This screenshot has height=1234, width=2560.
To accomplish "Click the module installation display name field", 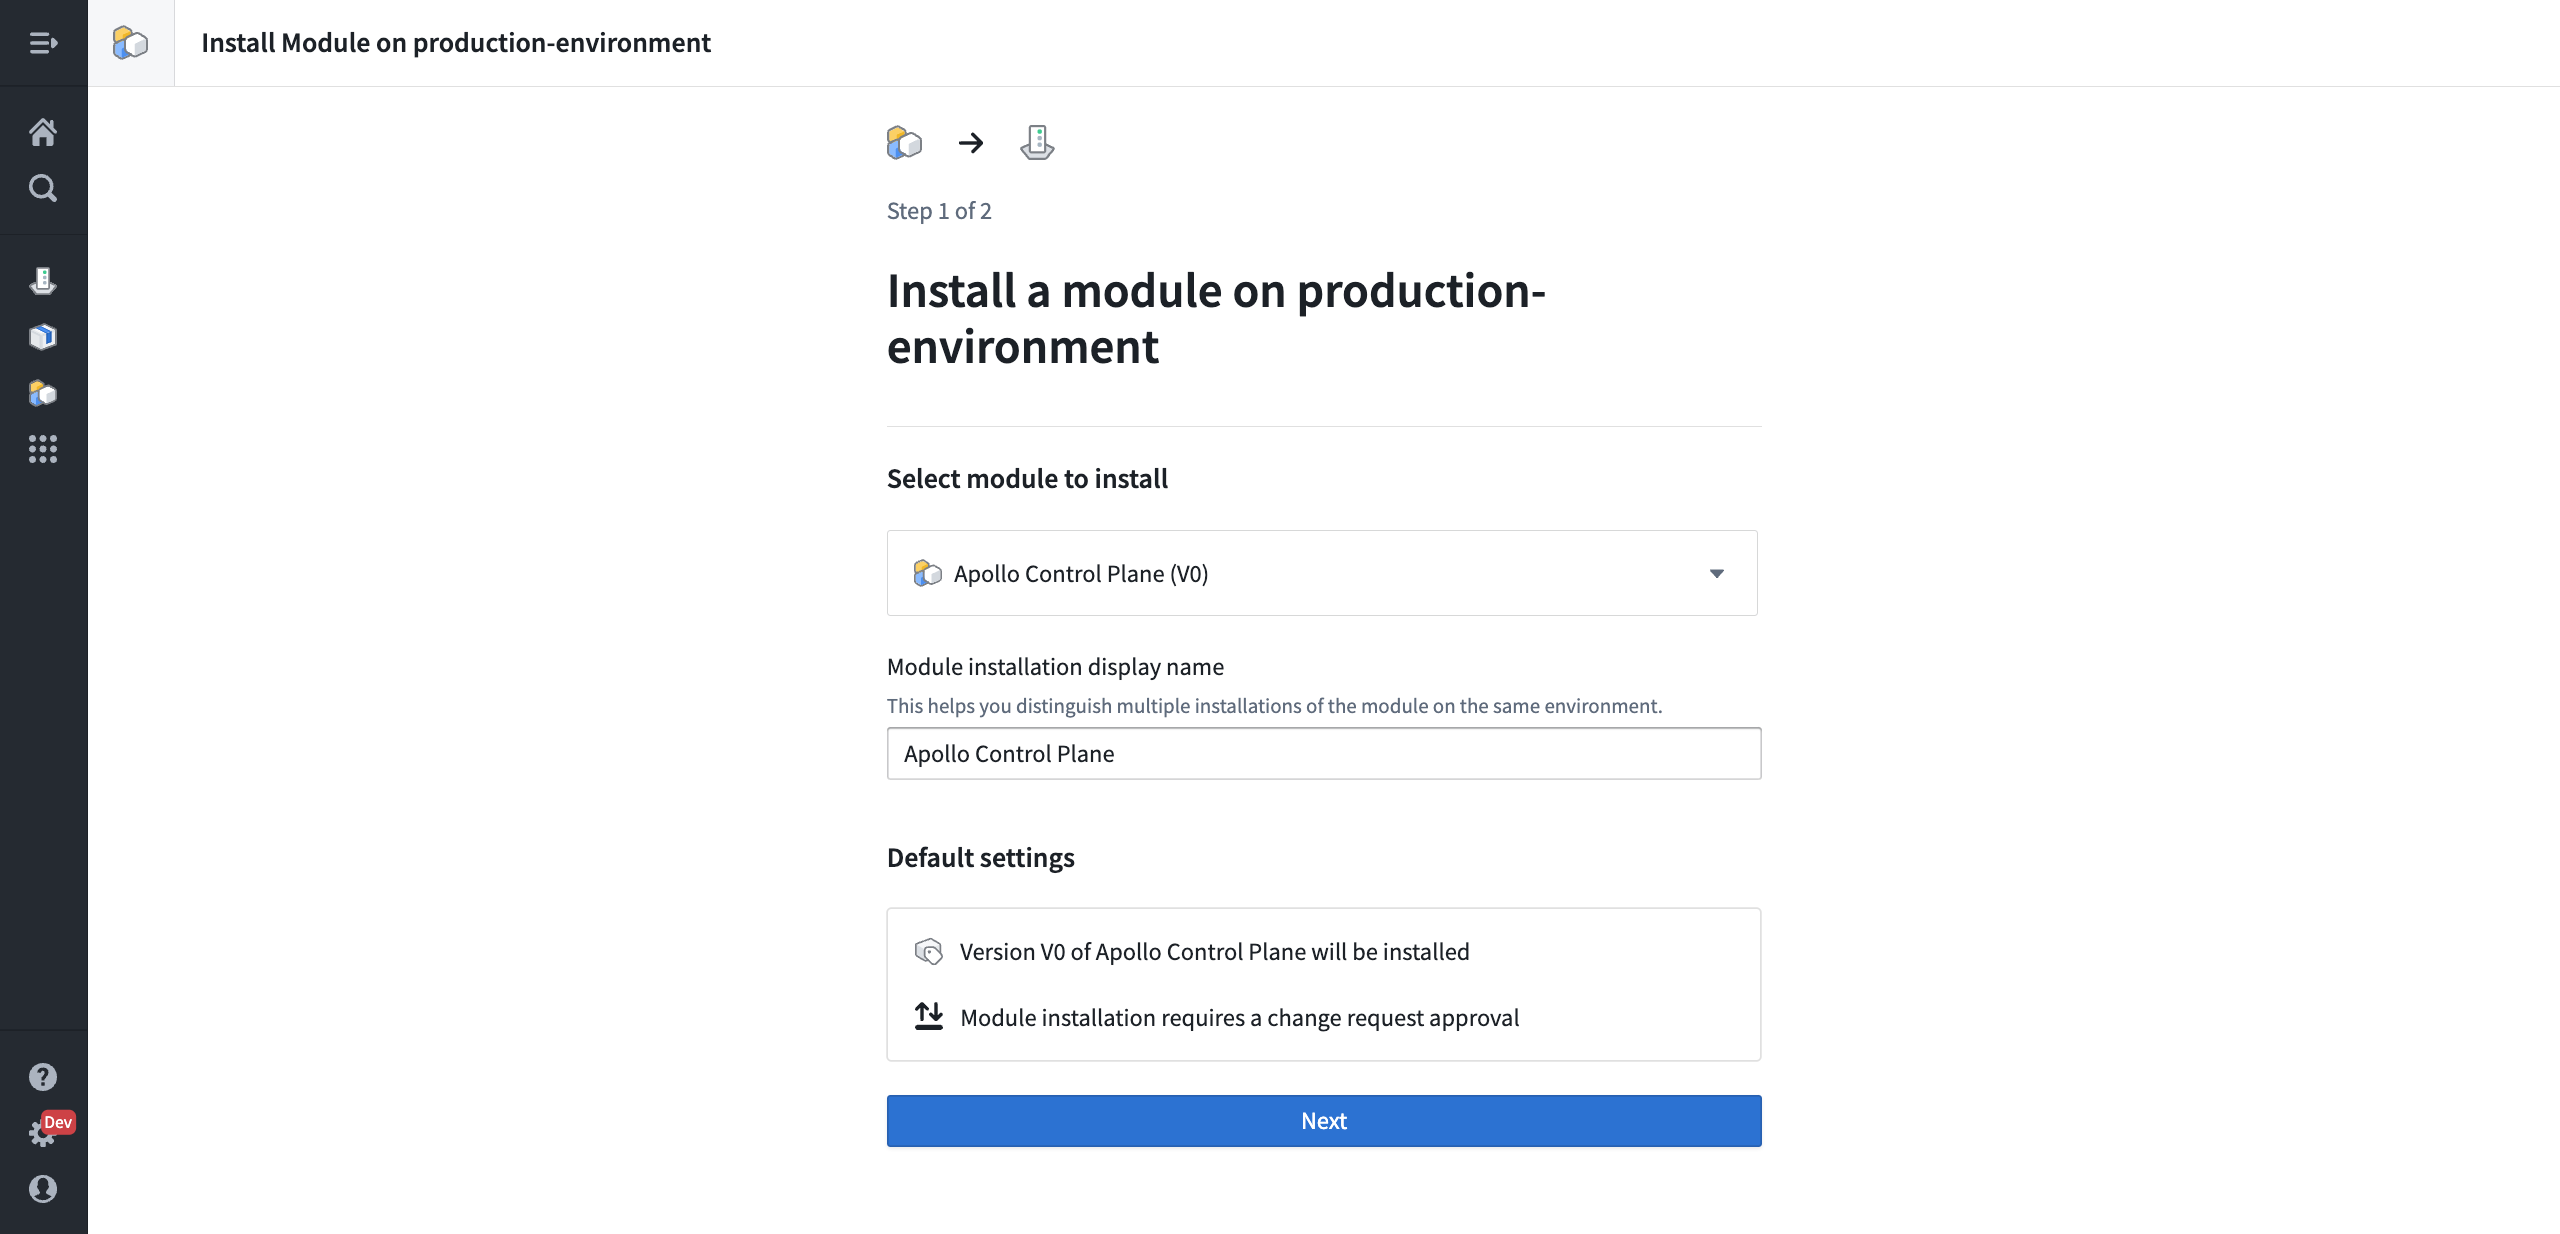I will click(x=1324, y=752).
